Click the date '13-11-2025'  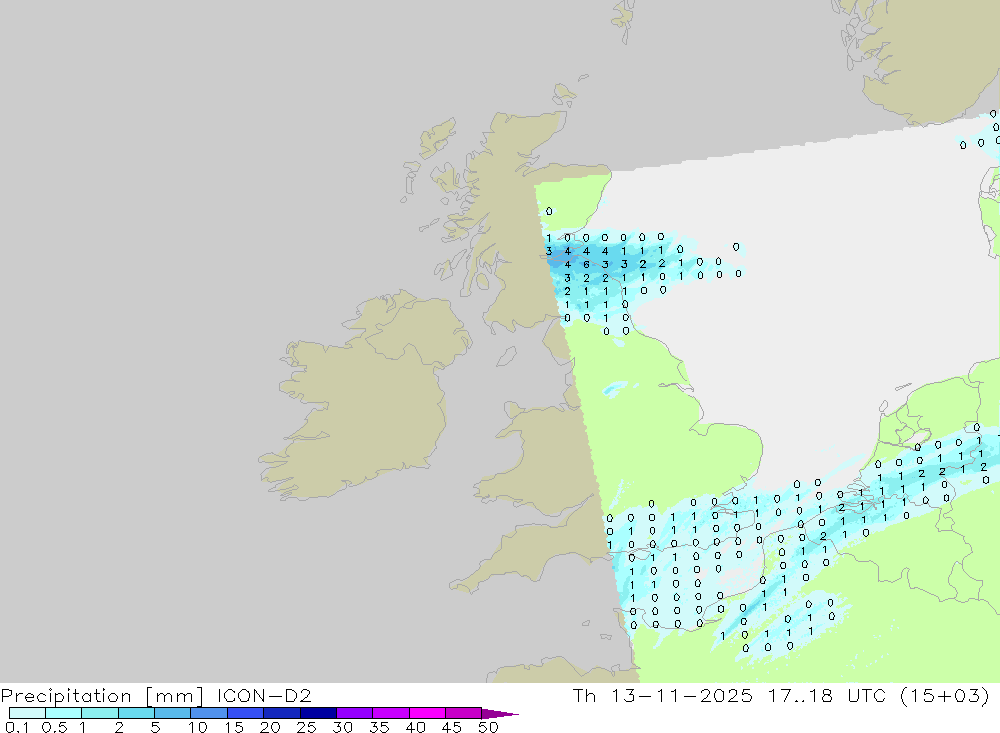(682, 695)
